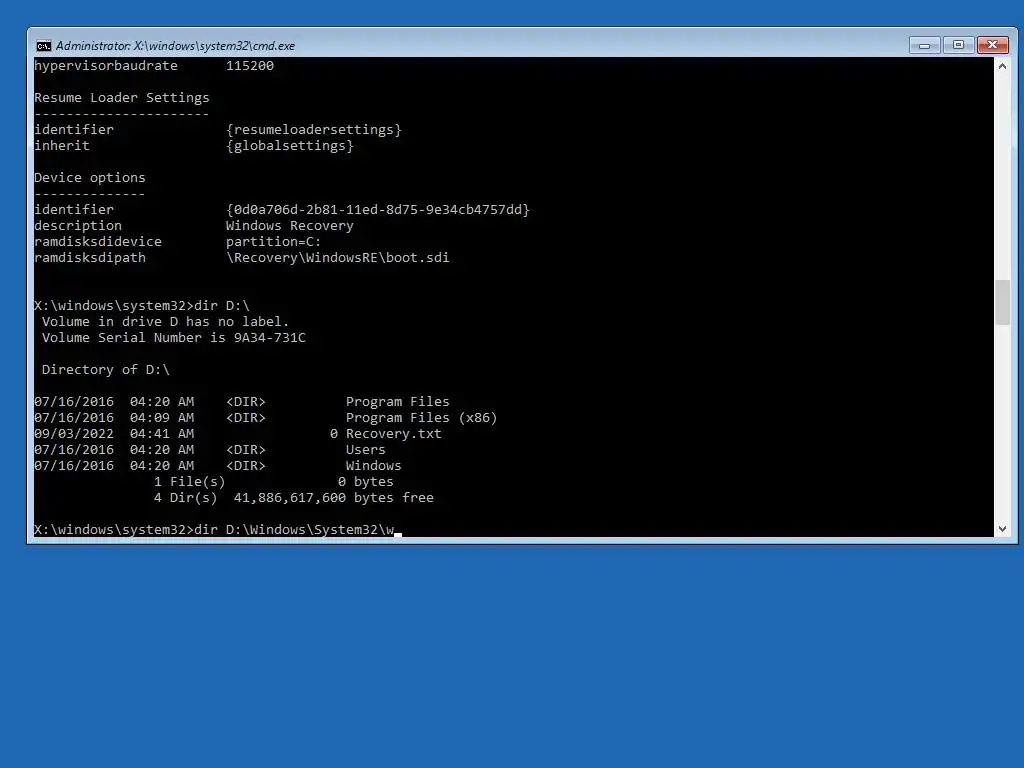
Task: Close the Administrator cmd.exe window
Action: [x=992, y=45]
